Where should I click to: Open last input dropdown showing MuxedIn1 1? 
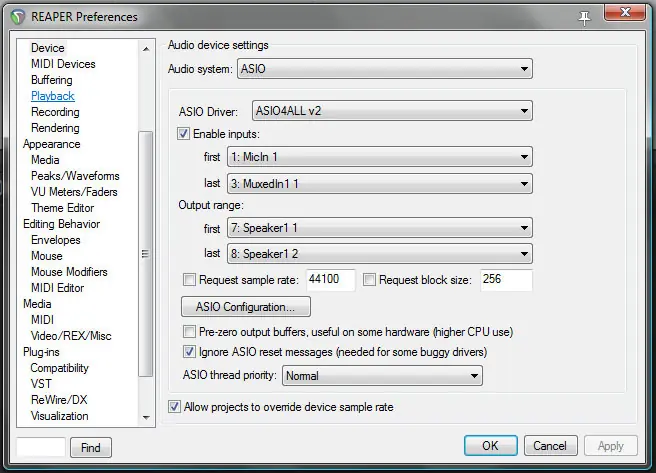379,184
